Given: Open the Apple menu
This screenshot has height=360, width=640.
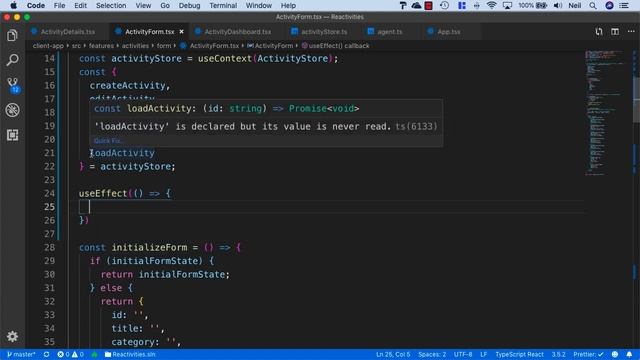Looking at the screenshot, I should coord(13,5).
